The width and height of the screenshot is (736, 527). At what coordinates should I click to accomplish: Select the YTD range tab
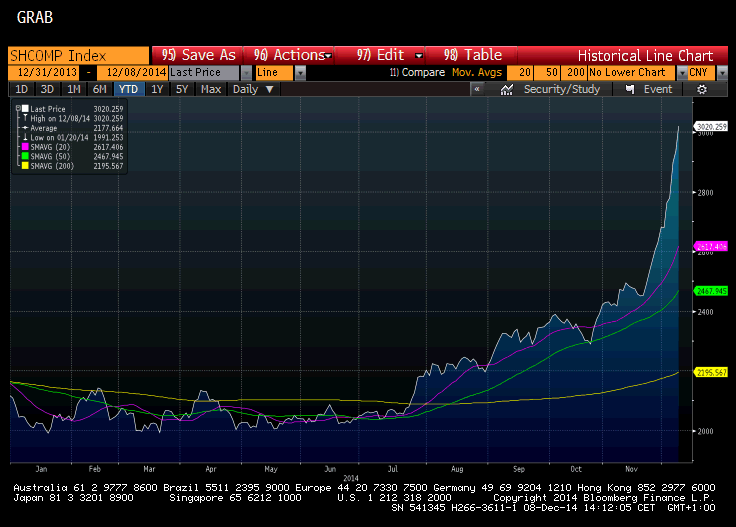pyautogui.click(x=128, y=89)
